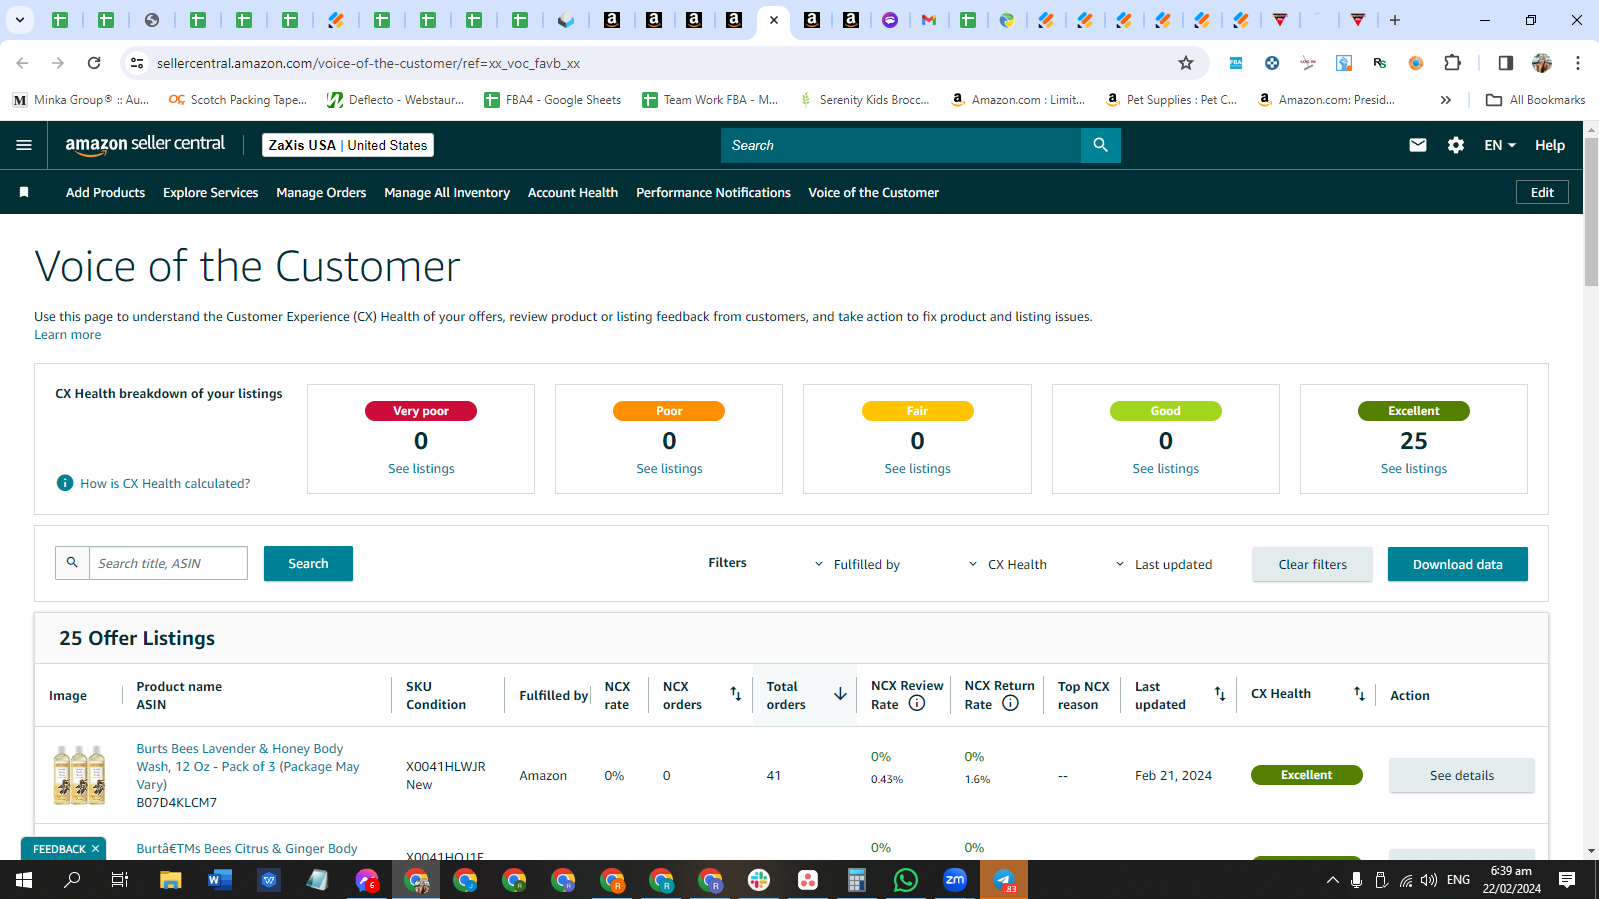Click the info icon beside 'How is CX Health calculated?'

coord(65,483)
